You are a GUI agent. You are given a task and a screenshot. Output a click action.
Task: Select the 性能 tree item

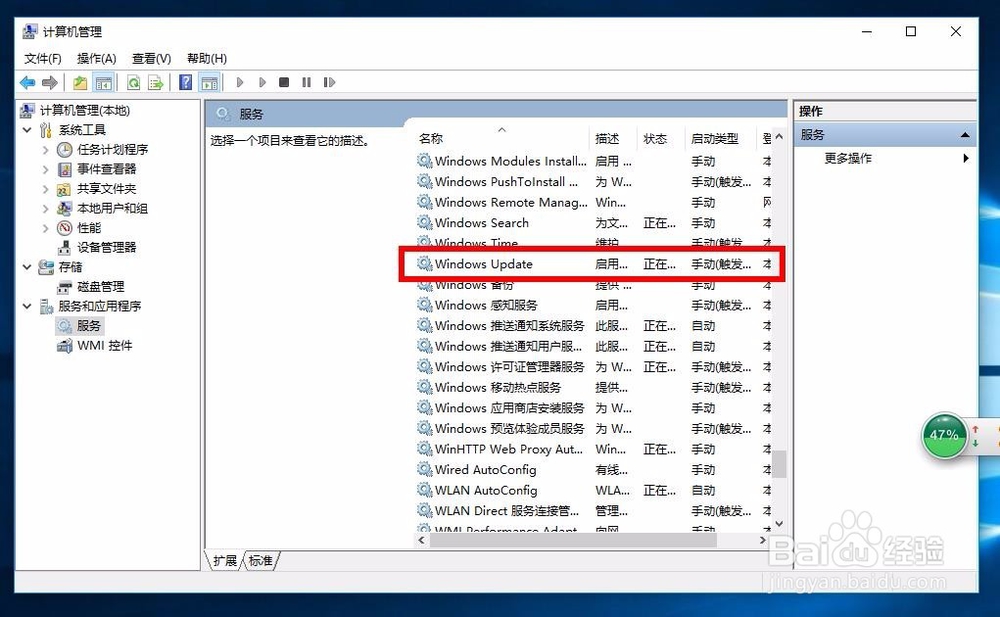click(89, 228)
